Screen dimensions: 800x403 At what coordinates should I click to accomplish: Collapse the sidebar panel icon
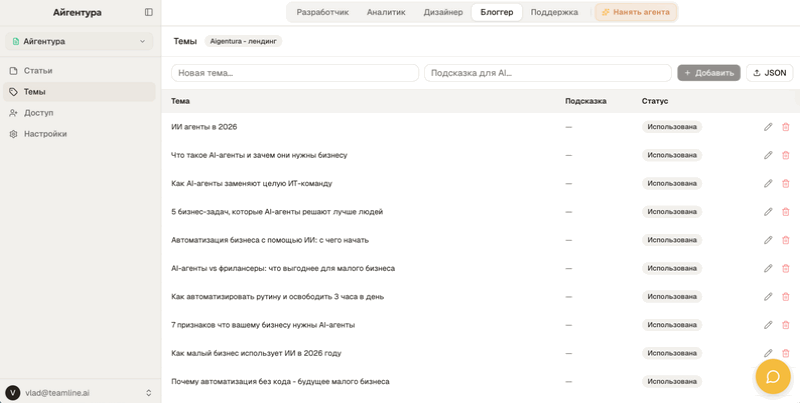click(148, 12)
